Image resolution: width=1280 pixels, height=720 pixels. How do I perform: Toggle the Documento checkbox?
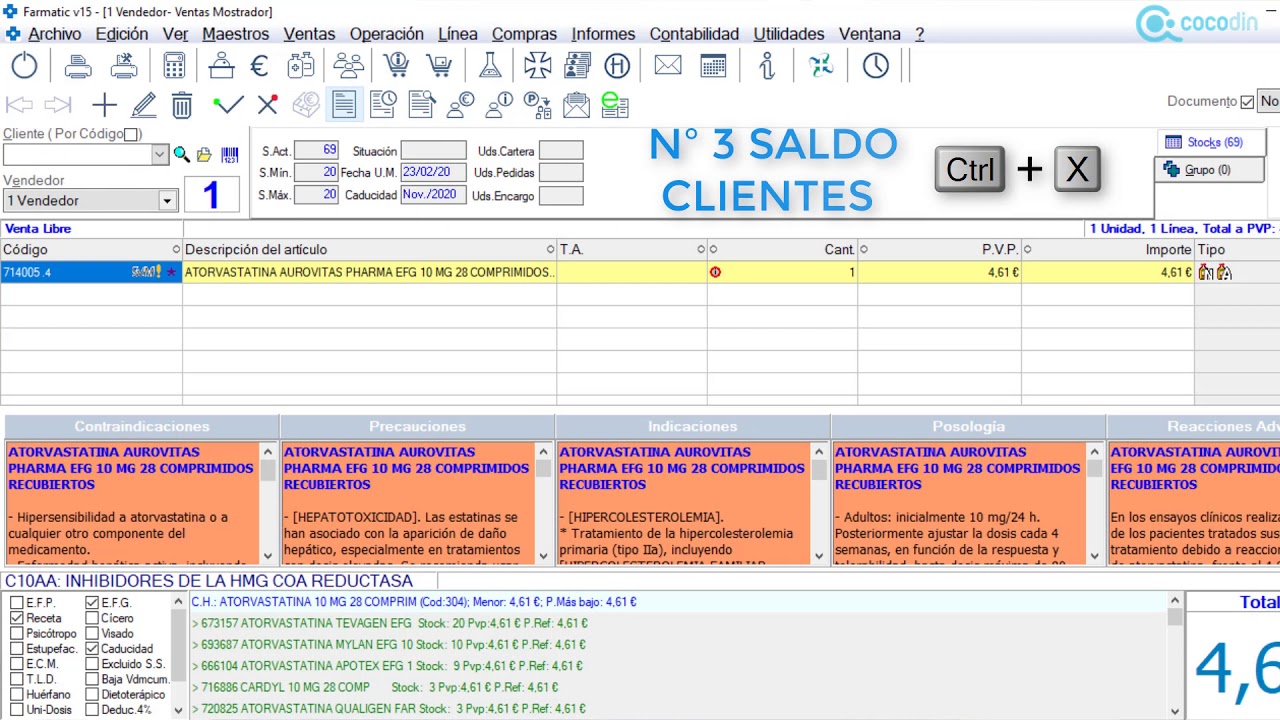point(1246,101)
